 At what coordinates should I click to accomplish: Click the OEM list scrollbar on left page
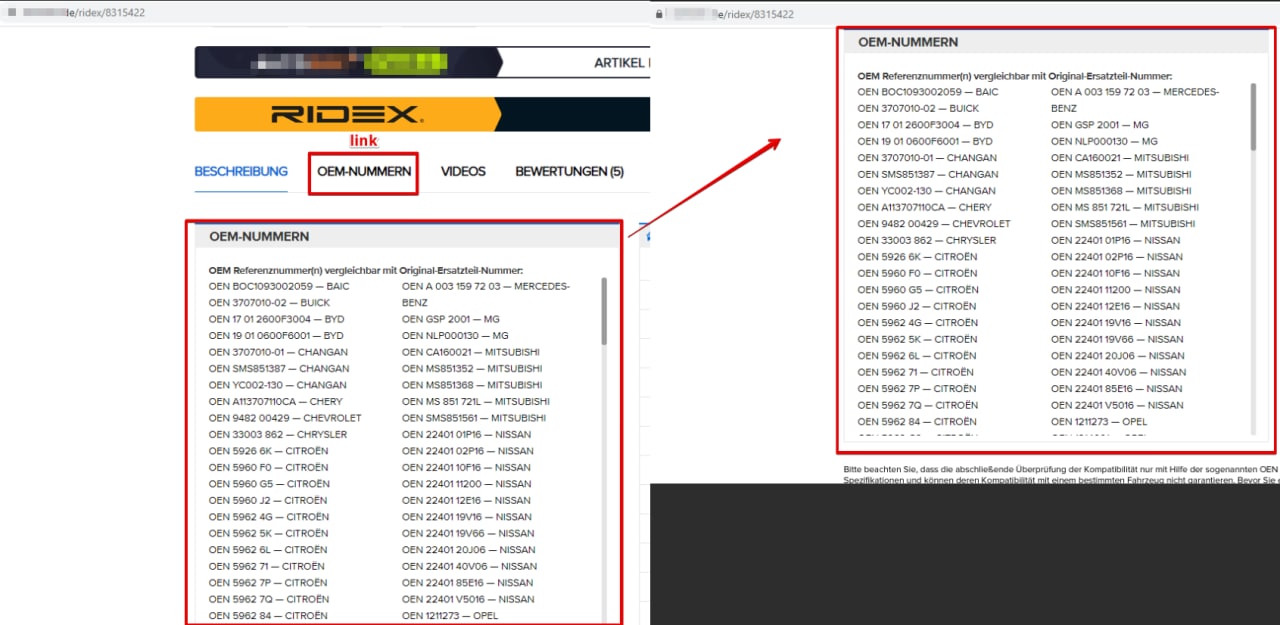(604, 311)
